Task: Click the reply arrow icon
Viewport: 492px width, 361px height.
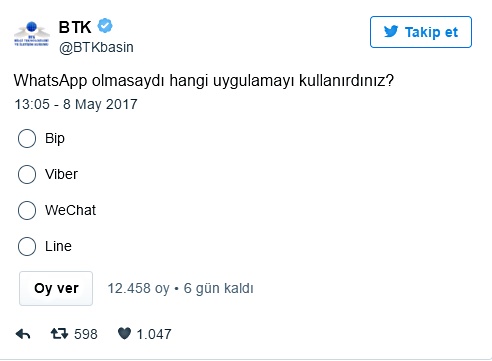Action: click(x=23, y=334)
